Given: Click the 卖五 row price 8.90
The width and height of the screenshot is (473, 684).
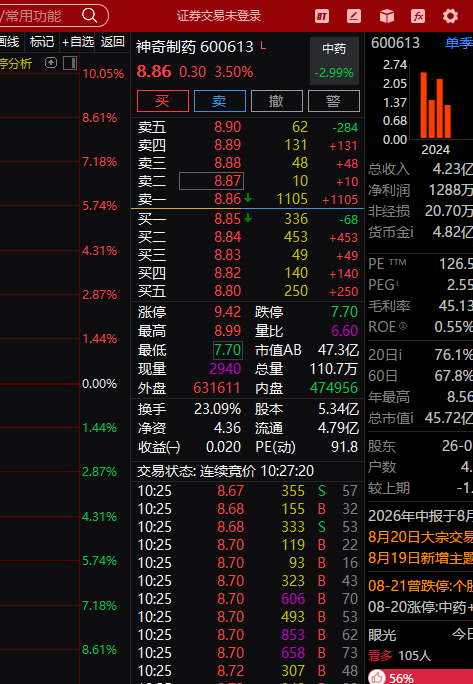Looking at the screenshot, I should [227, 127].
